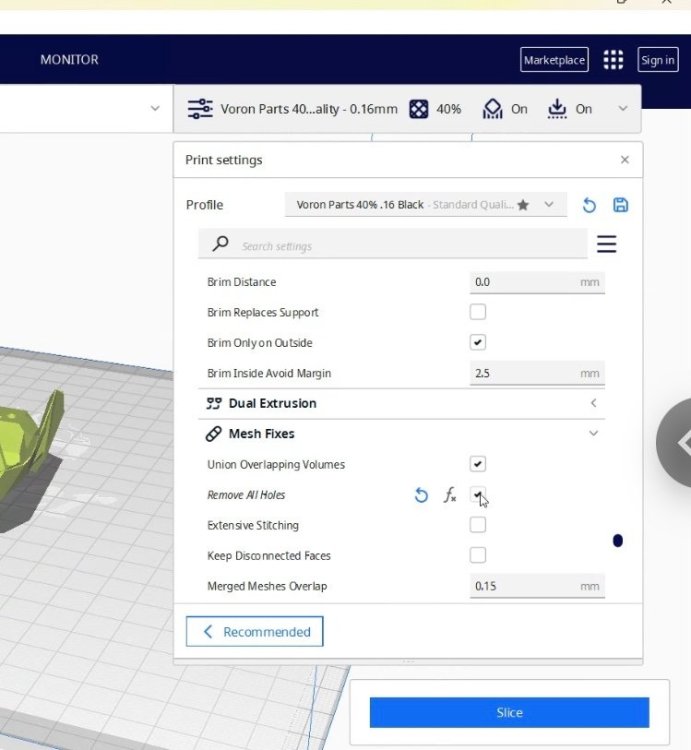Revert Remove All Holes to its default value
691x750 pixels.
click(421, 495)
